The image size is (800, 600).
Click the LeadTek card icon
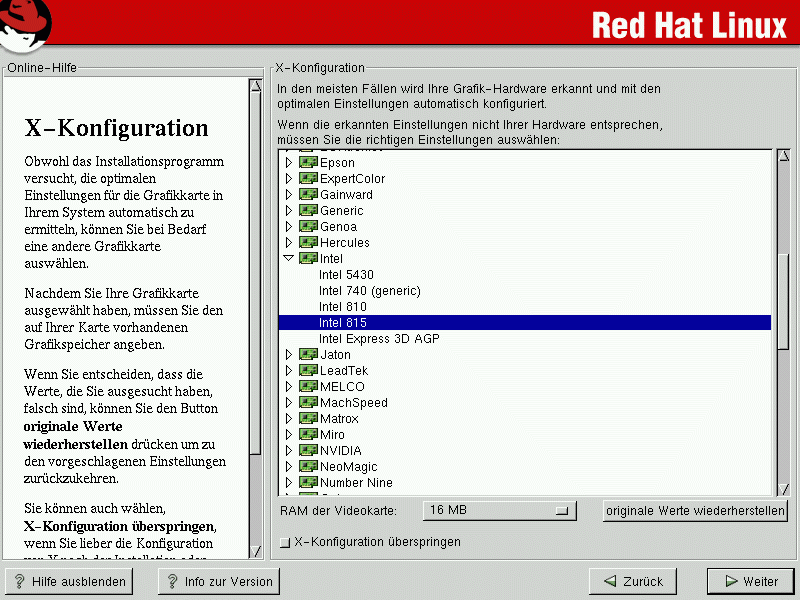click(308, 371)
